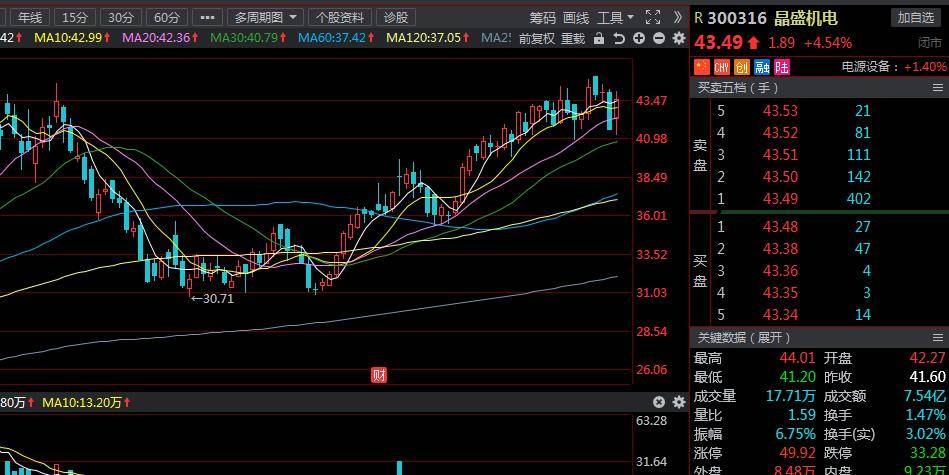Viewport: 949px width, 475px height.
Task: Click the undo arrow icon in chart toolbar
Action: [619, 38]
